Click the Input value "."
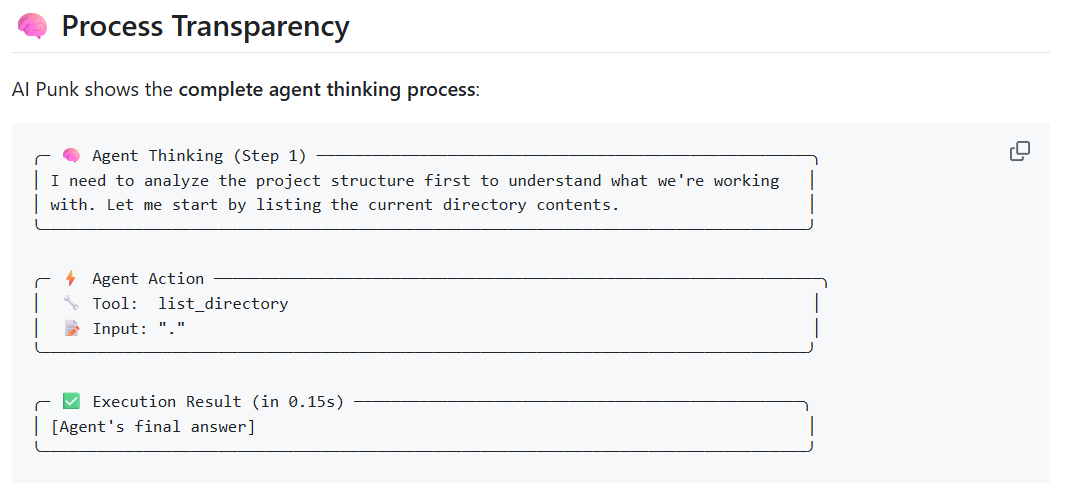Viewport: 1066px width, 493px height. (x=171, y=328)
